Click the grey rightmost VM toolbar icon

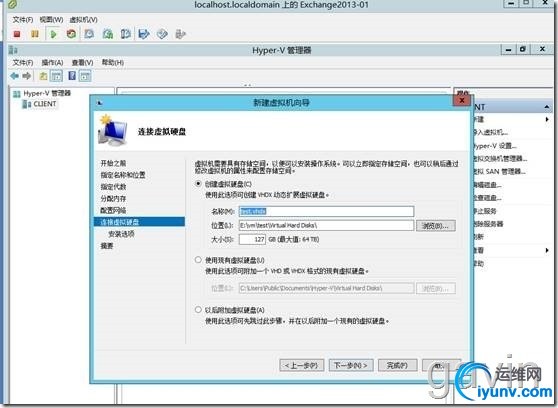180,34
